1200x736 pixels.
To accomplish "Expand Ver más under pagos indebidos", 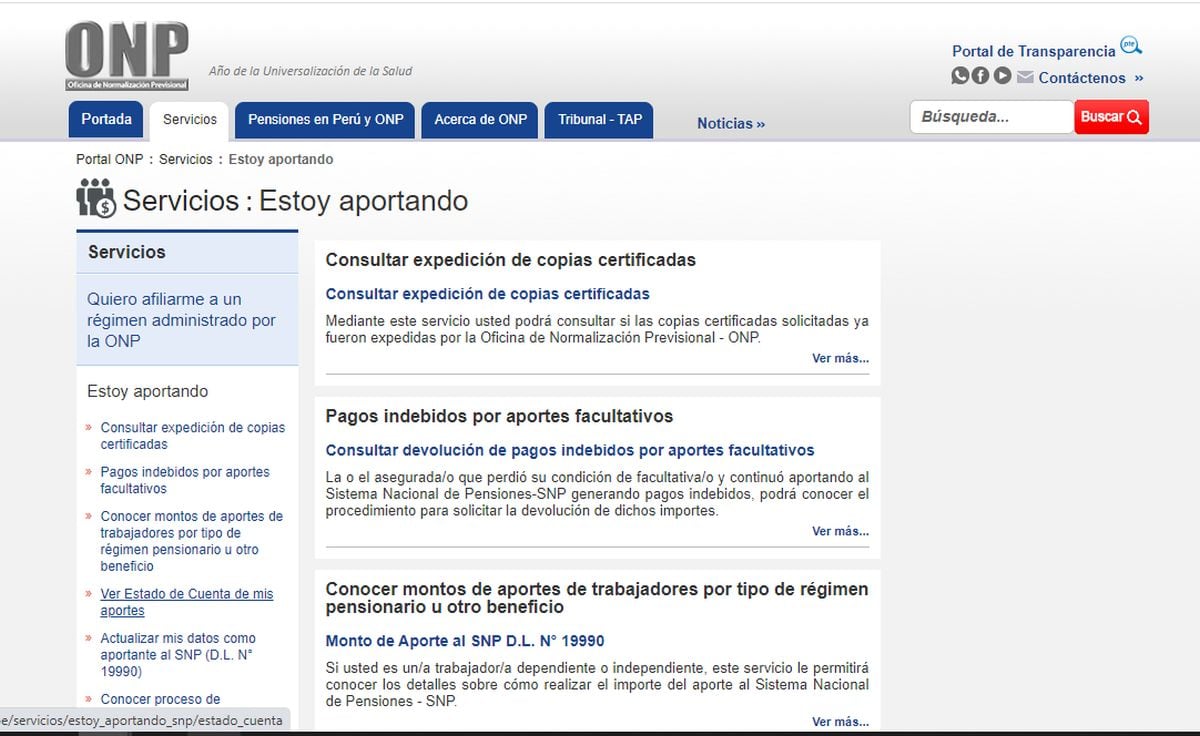I will click(840, 531).
